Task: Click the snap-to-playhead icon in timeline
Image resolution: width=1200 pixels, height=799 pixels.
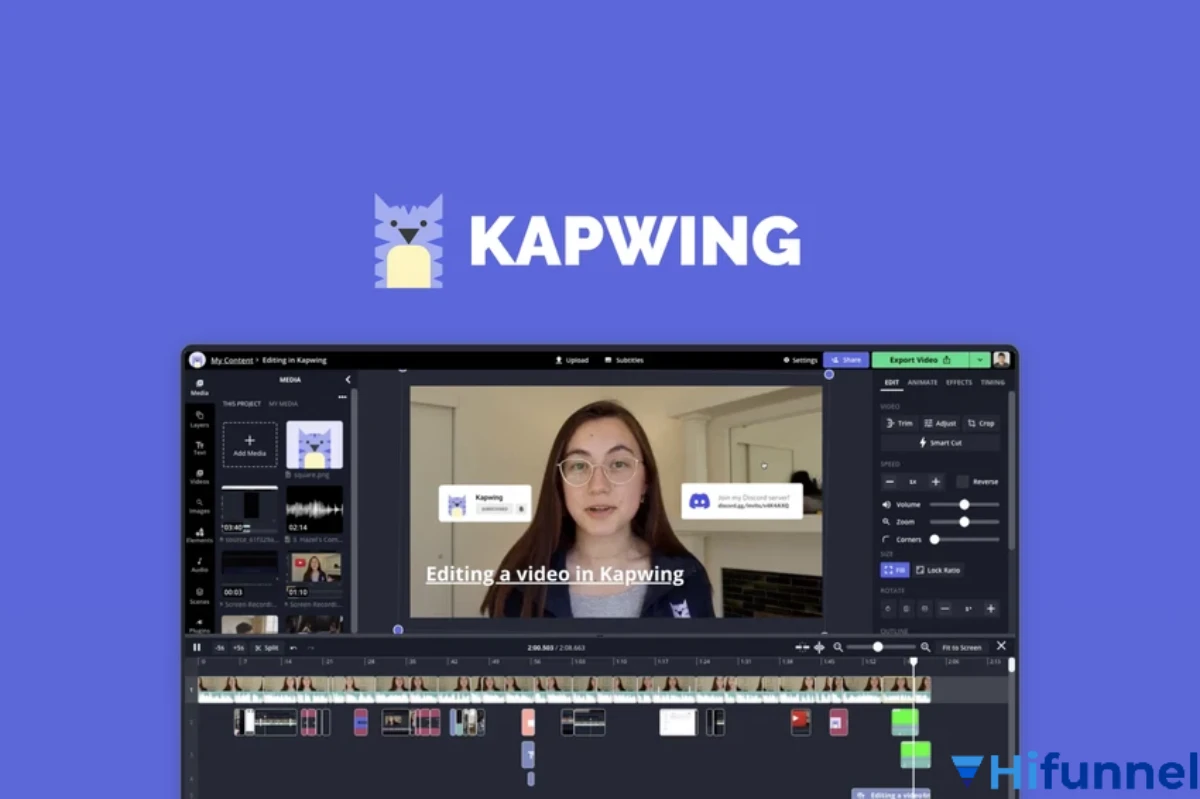Action: pyautogui.click(x=802, y=647)
